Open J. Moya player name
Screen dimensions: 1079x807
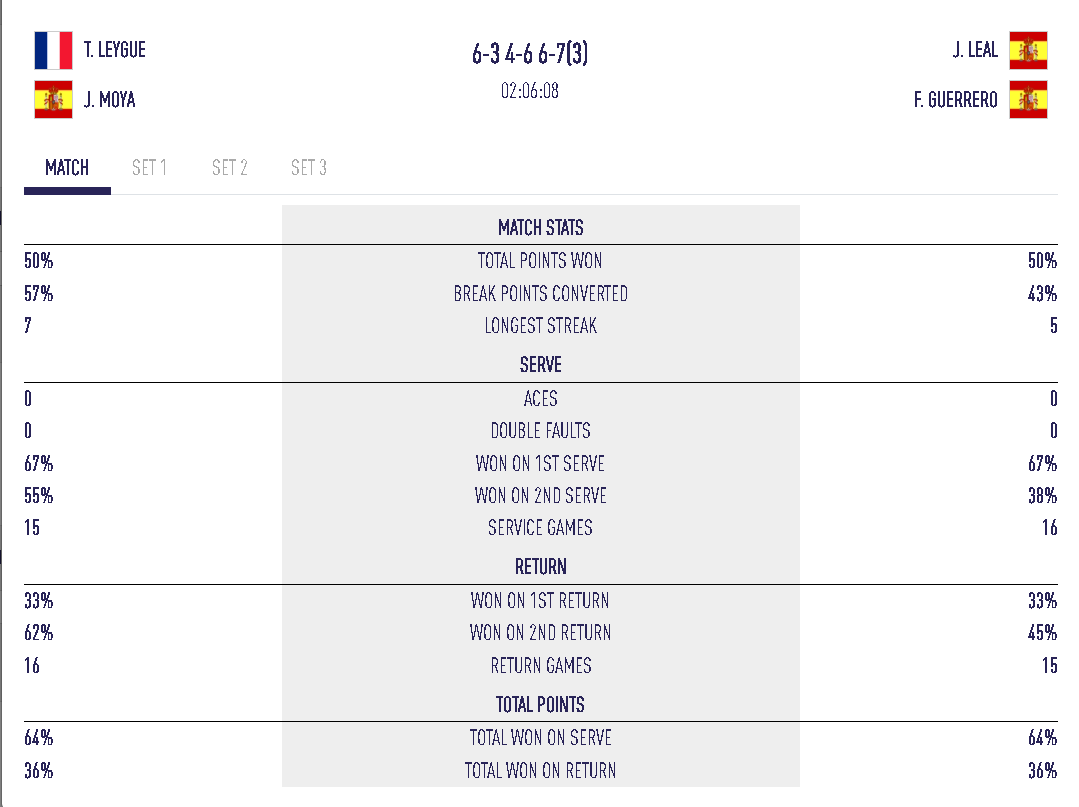point(110,100)
